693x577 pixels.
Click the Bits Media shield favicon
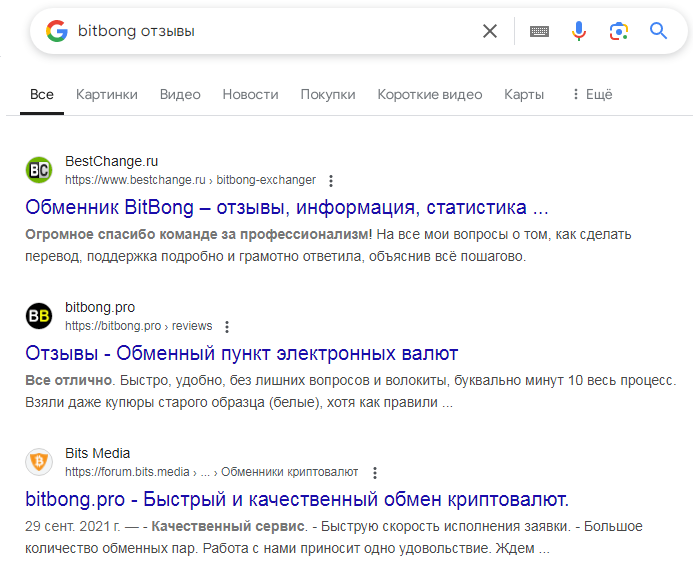click(39, 462)
